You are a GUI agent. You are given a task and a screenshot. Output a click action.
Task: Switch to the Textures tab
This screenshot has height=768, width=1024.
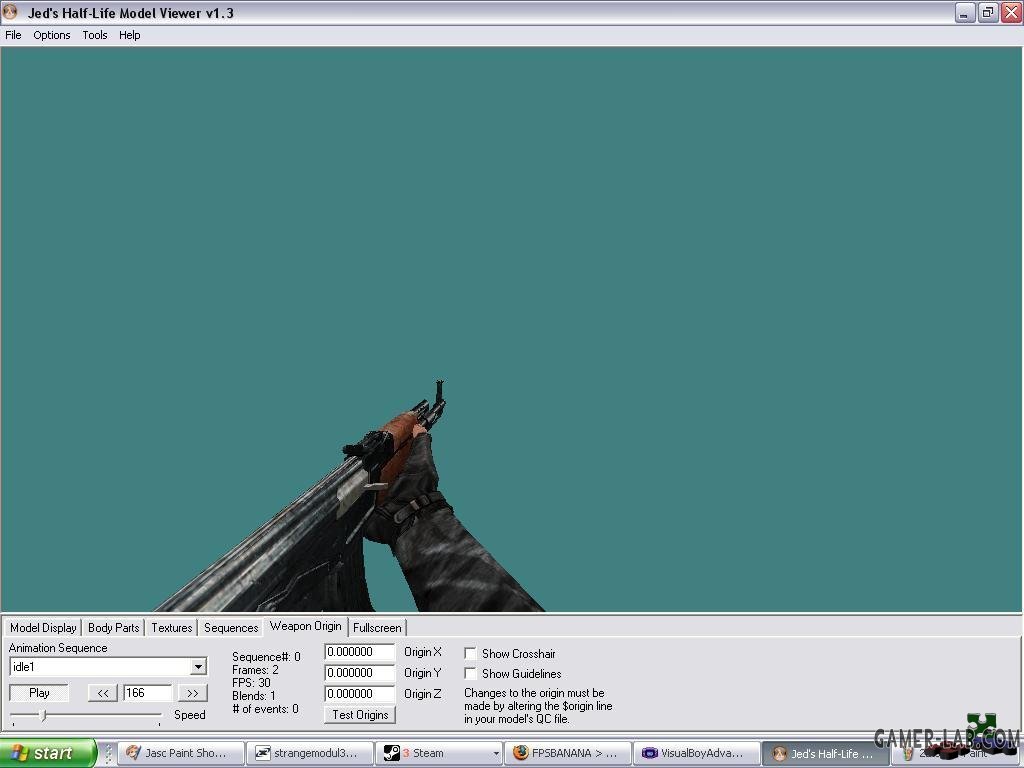click(x=172, y=628)
